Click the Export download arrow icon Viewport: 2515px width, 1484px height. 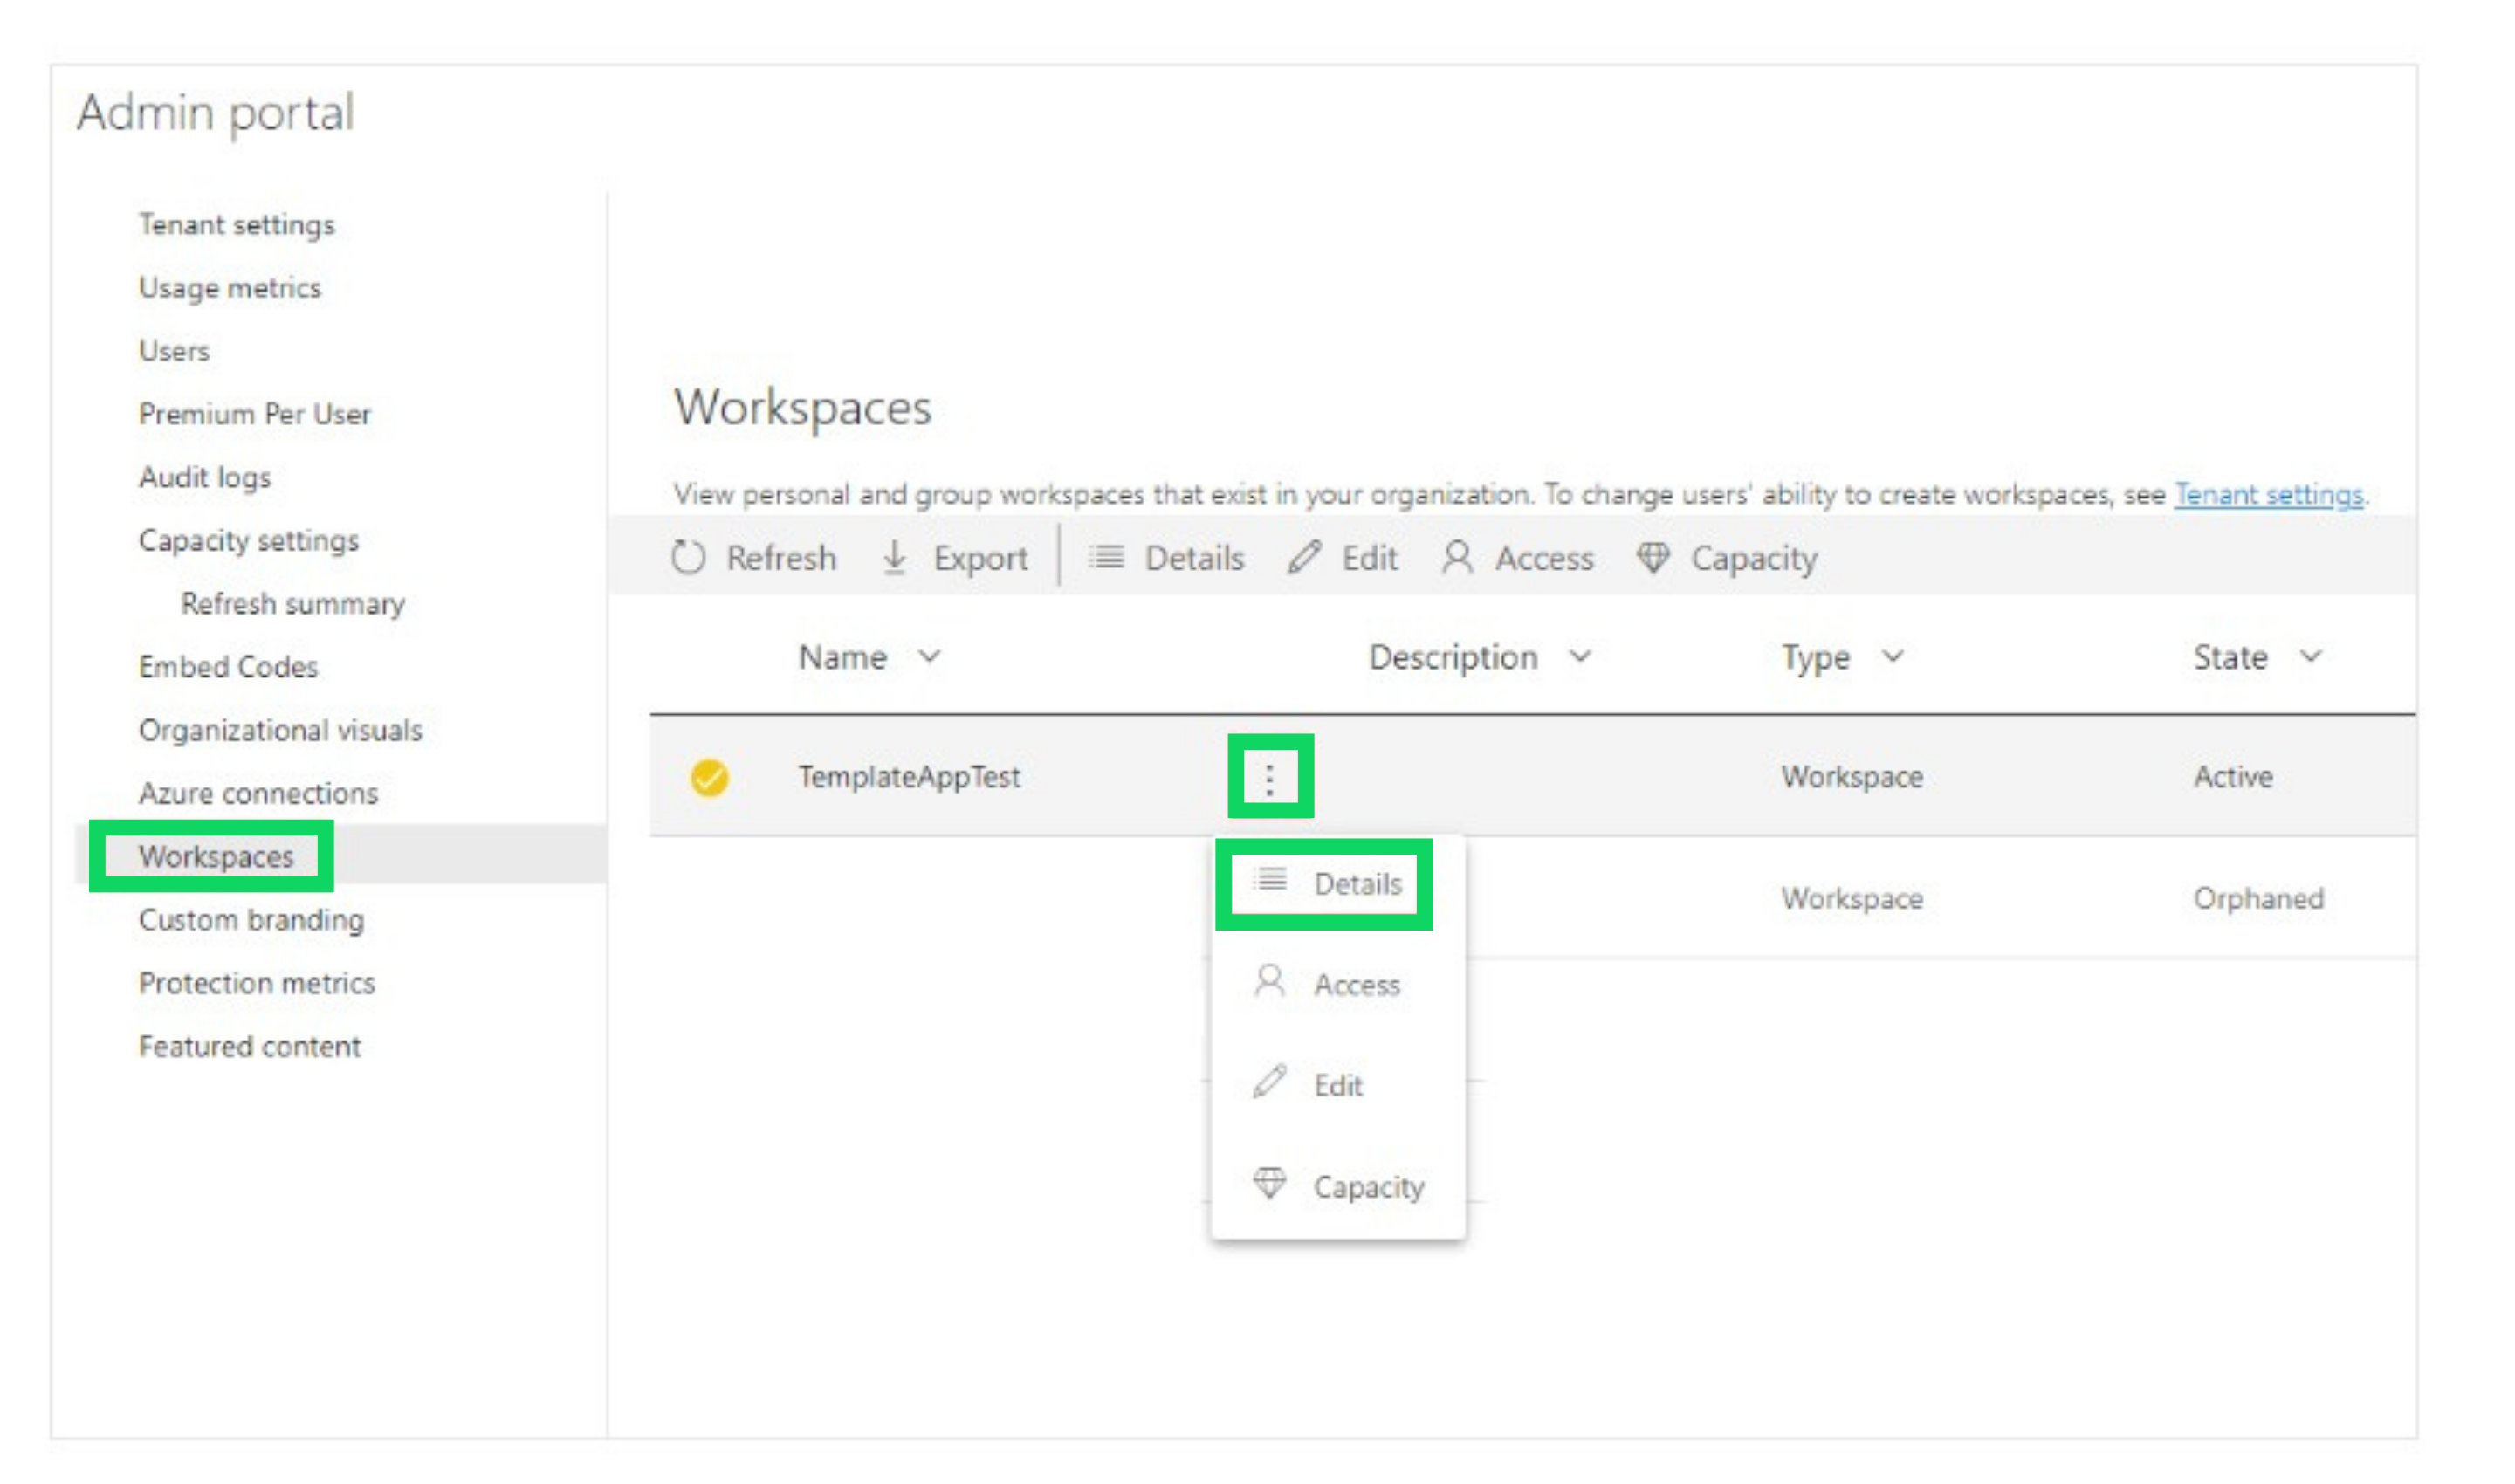click(895, 558)
